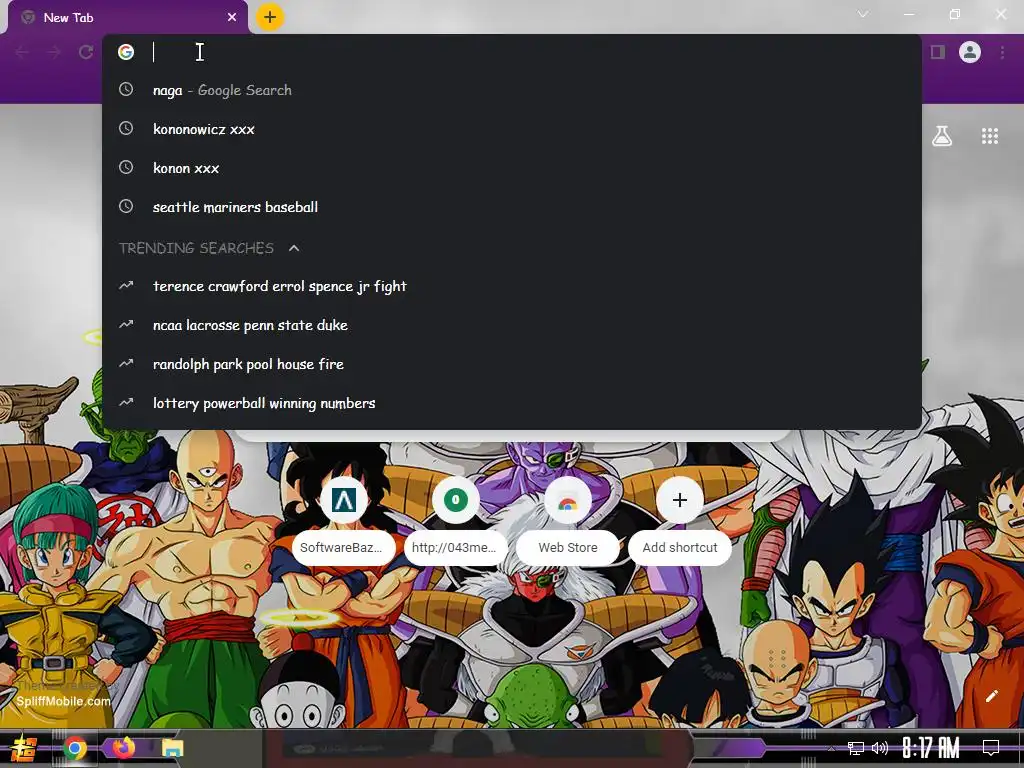1024x768 pixels.
Task: Open the http://043me... shortcut icon
Action: tap(456, 500)
